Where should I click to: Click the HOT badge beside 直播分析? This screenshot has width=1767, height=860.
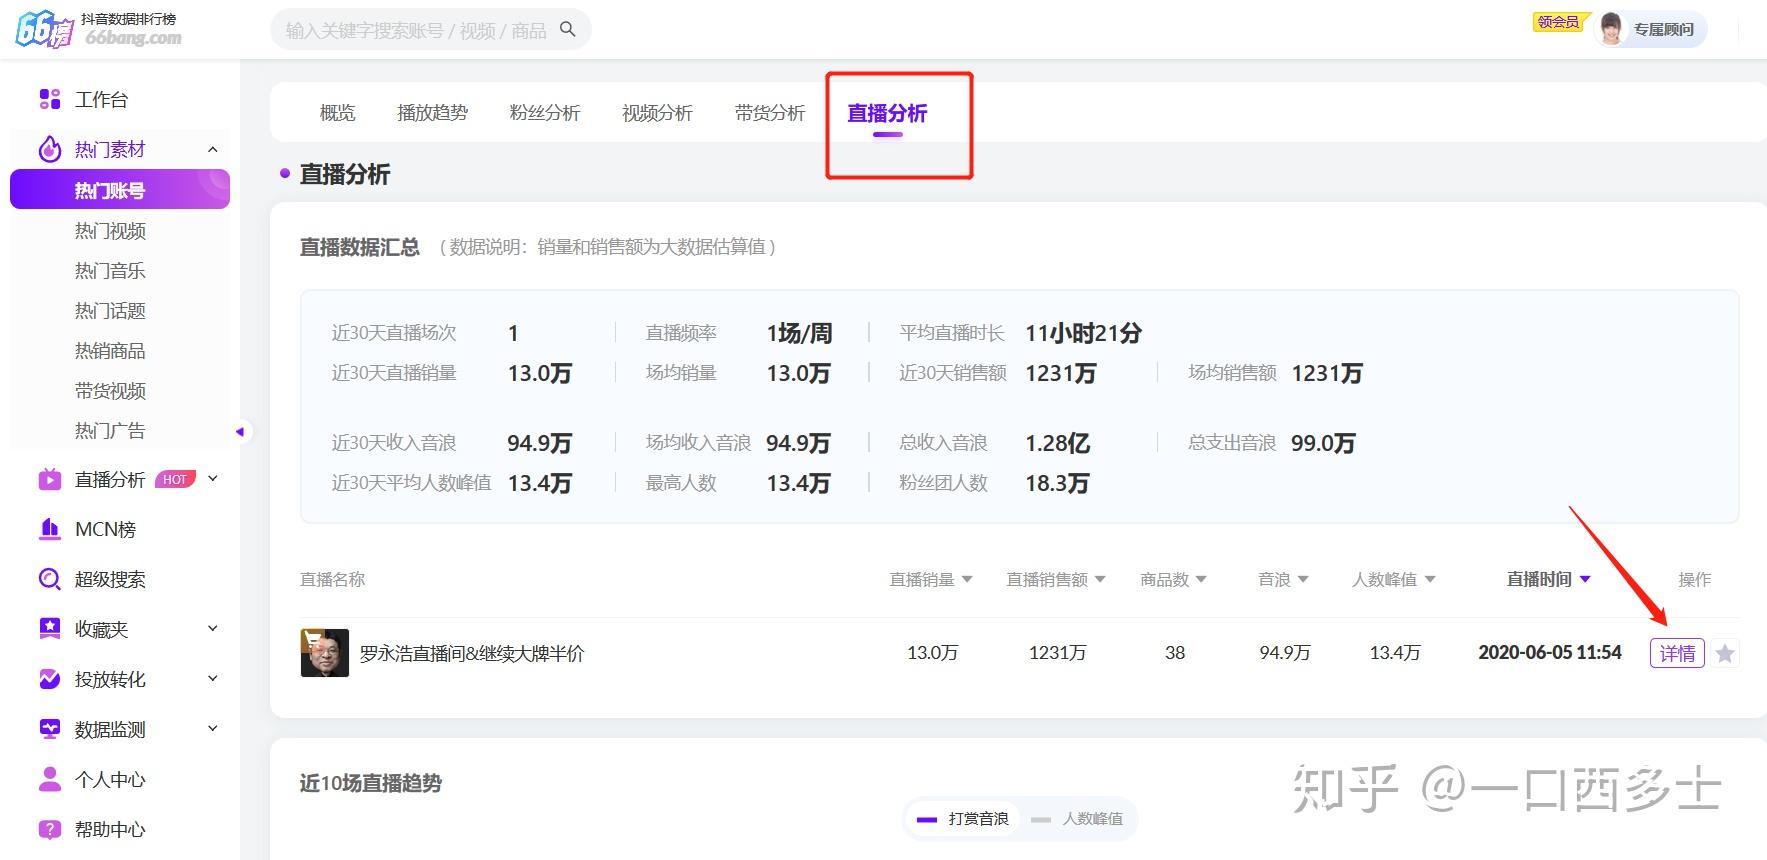coord(175,480)
